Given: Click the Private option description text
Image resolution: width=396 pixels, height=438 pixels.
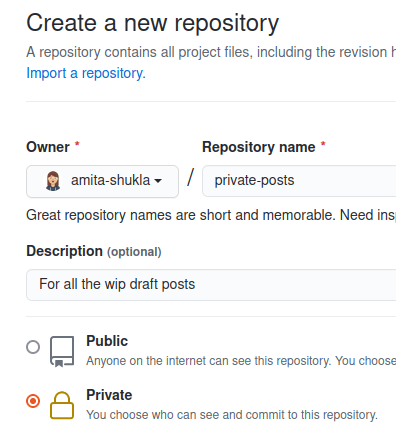Looking at the screenshot, I should point(232,415).
